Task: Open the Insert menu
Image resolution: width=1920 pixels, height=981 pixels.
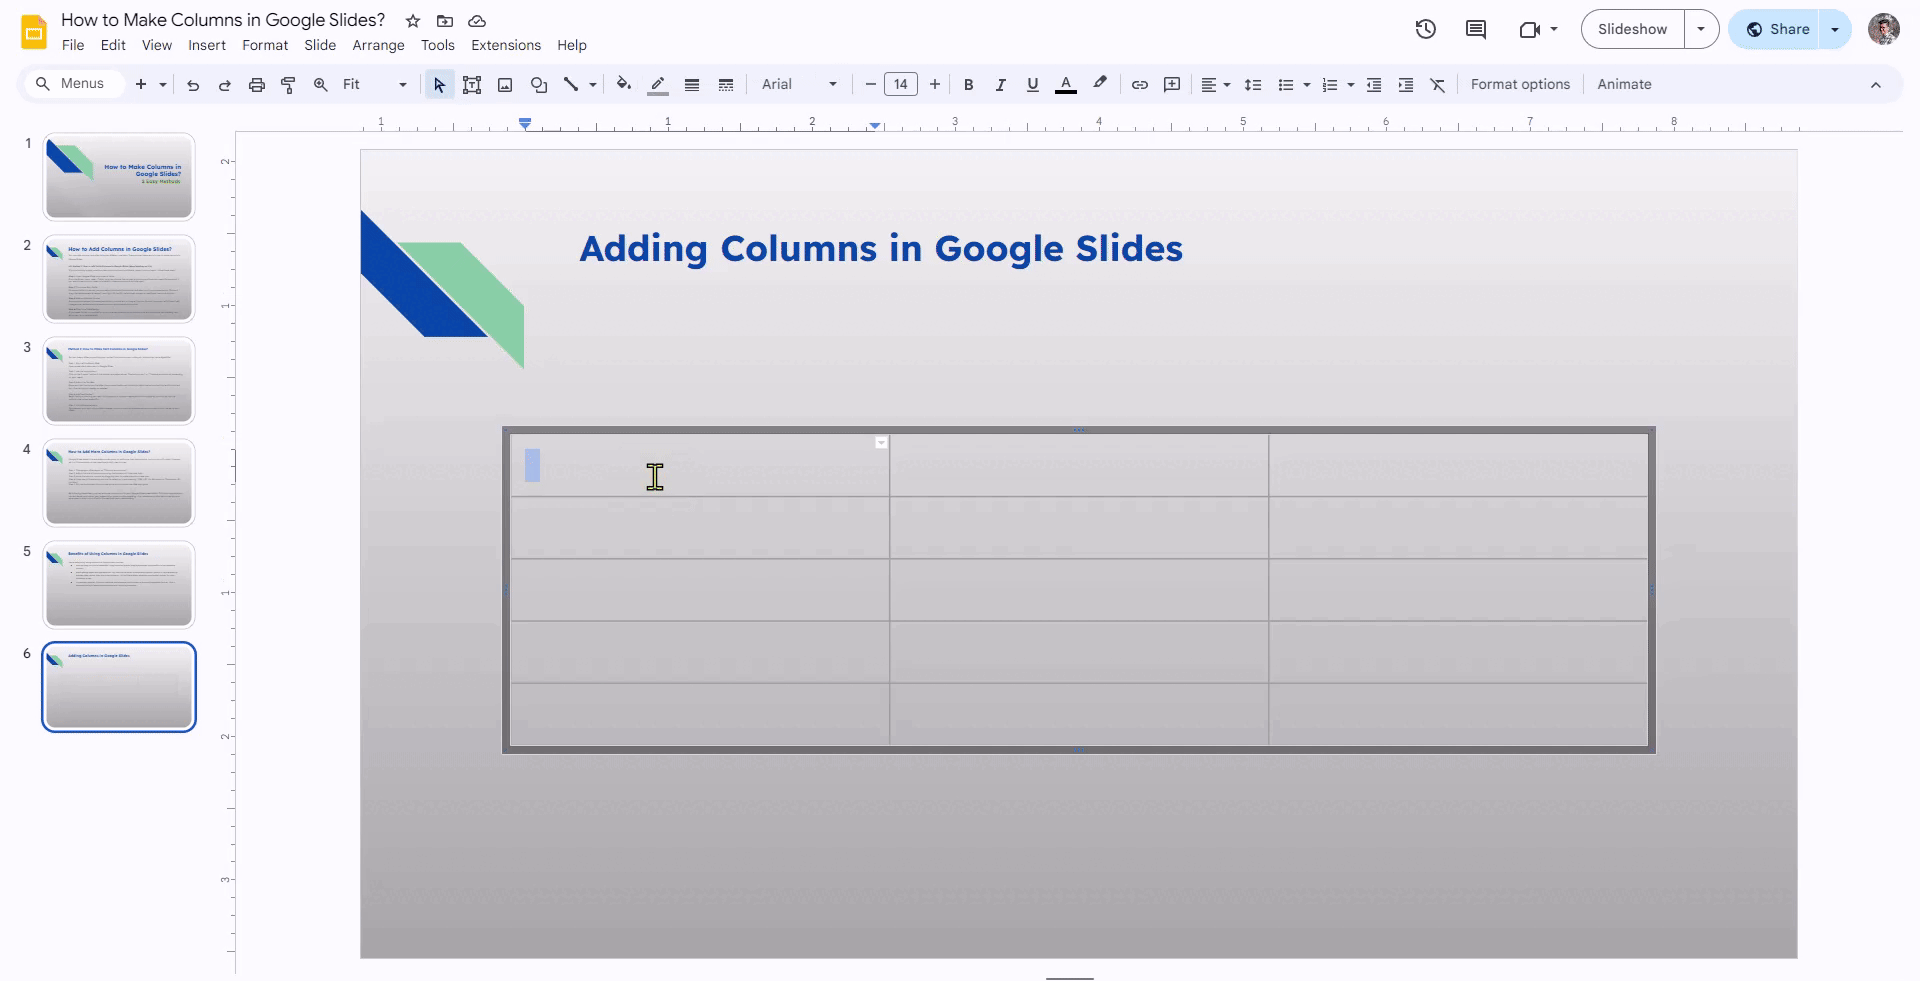Action: tap(207, 45)
